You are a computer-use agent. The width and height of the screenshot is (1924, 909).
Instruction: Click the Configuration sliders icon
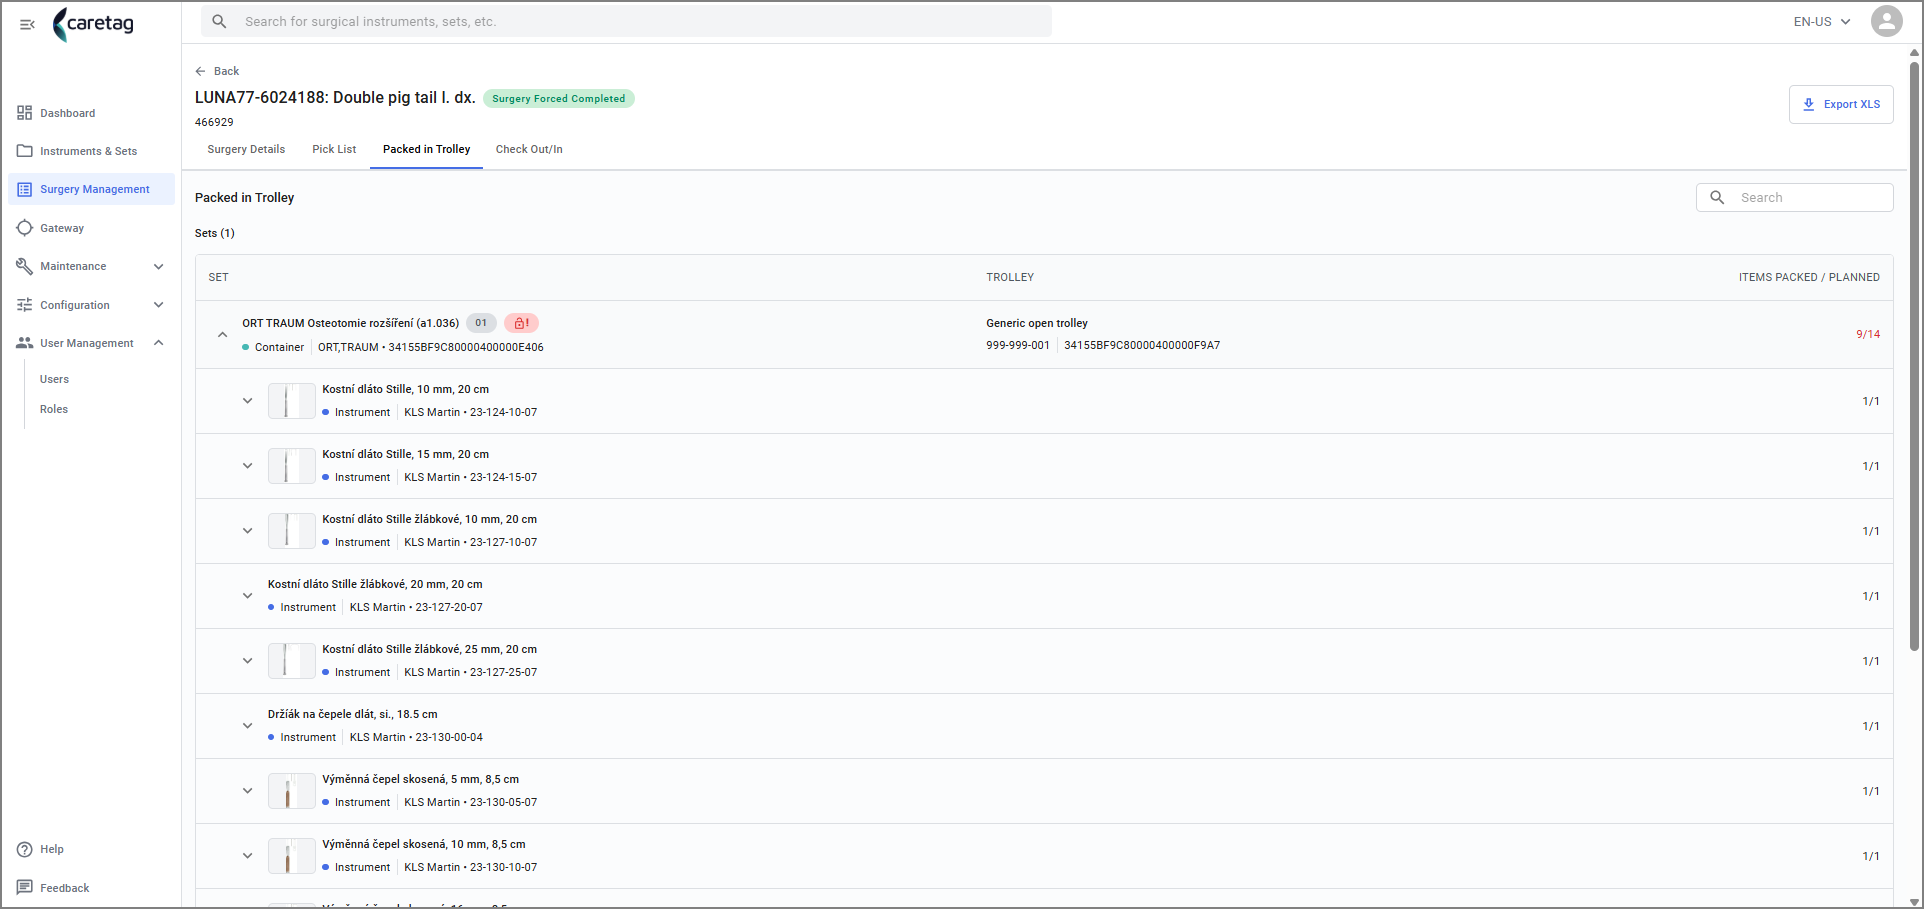tap(25, 305)
